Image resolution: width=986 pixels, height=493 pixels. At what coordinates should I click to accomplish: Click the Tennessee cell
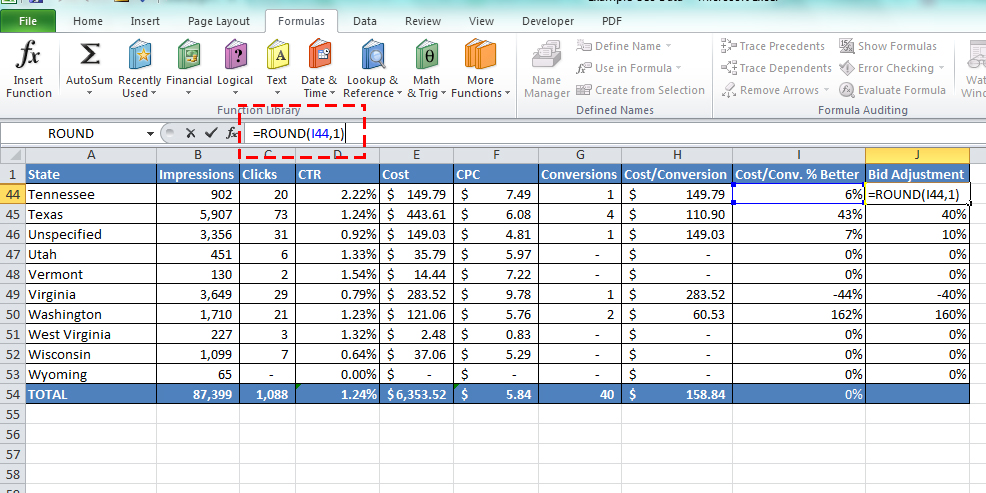tap(91, 194)
